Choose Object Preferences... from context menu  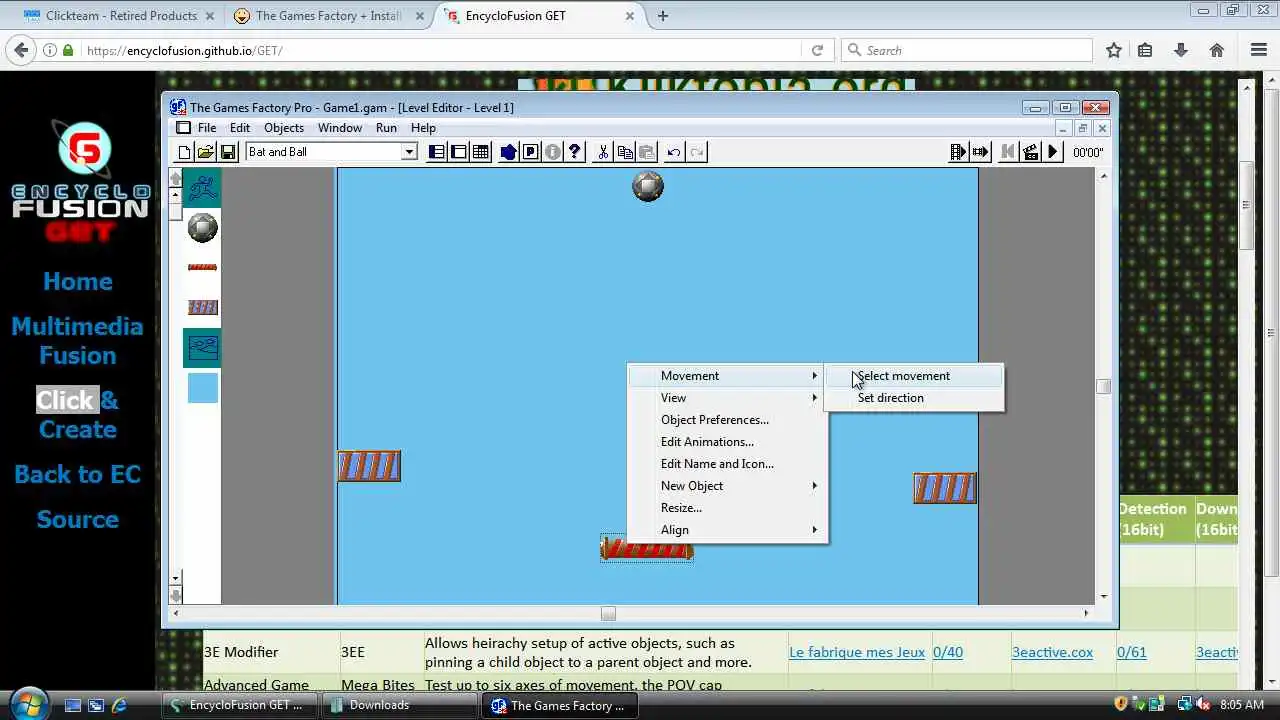pos(726,420)
